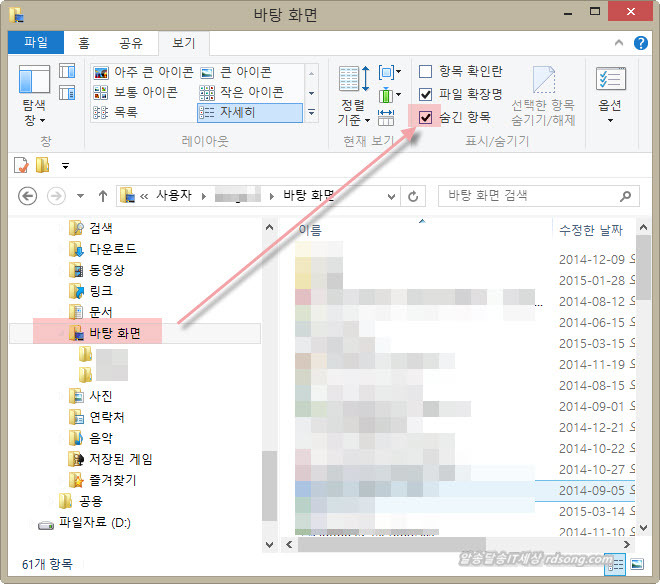
Task: Select 파일자료 (D:) drive in the tree
Action: point(94,523)
